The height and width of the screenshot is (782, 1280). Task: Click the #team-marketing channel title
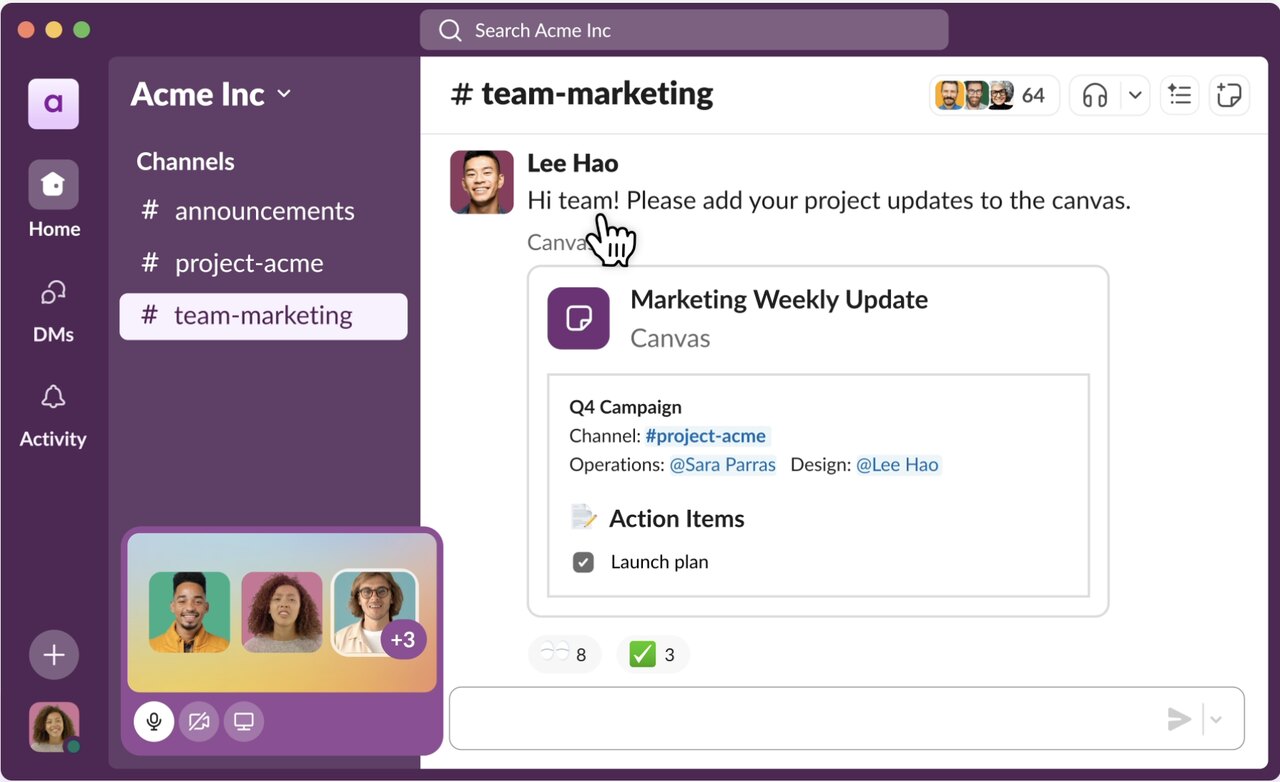pos(582,94)
